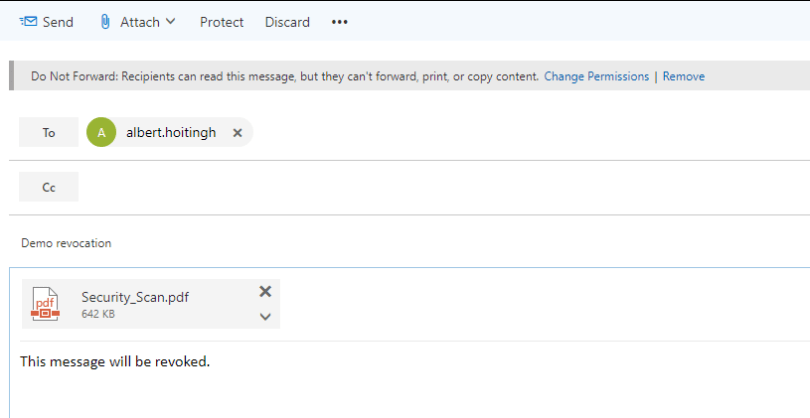This screenshot has height=418, width=810.
Task: Click the To button
Action: click(49, 132)
